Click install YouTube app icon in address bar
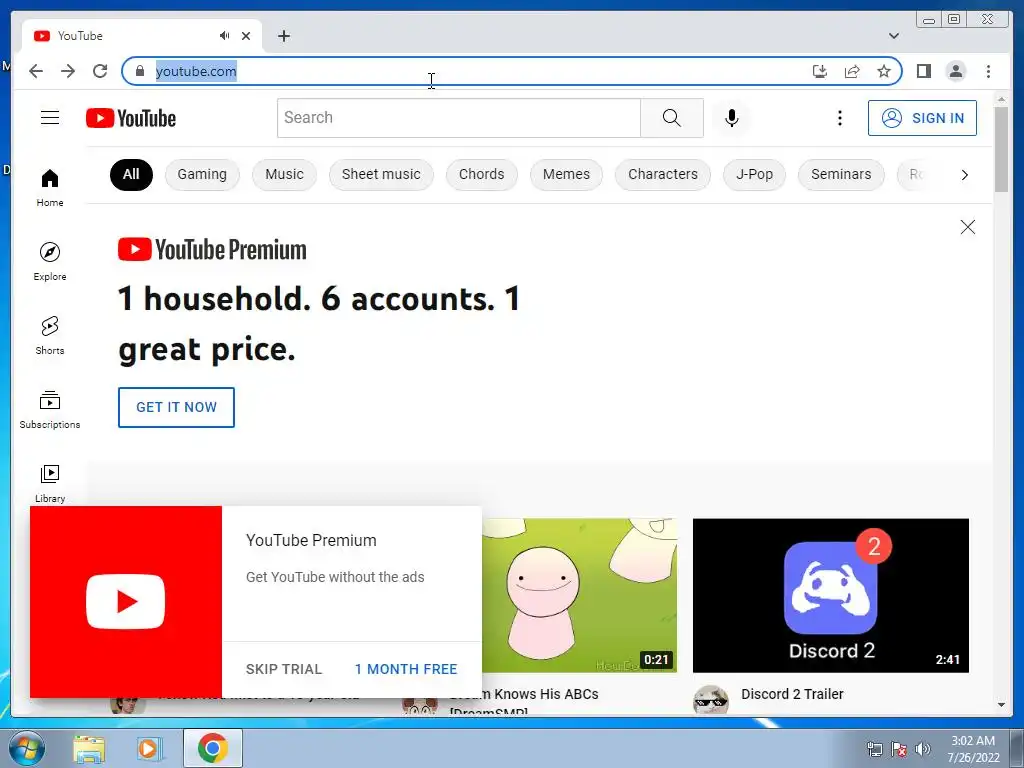The image size is (1024, 768). [x=820, y=71]
